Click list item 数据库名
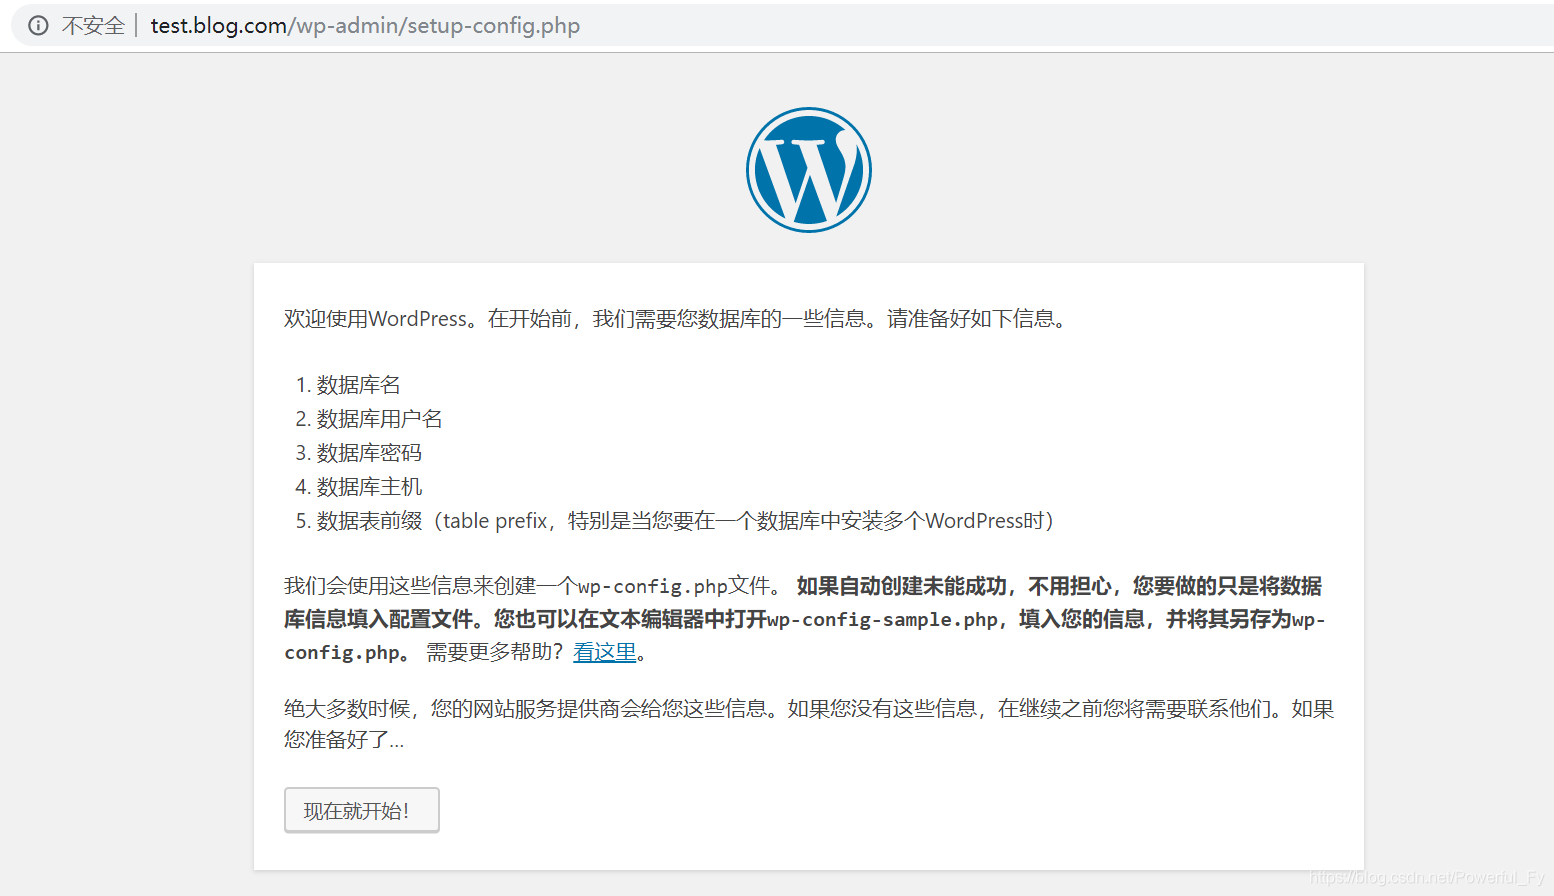 coord(358,385)
